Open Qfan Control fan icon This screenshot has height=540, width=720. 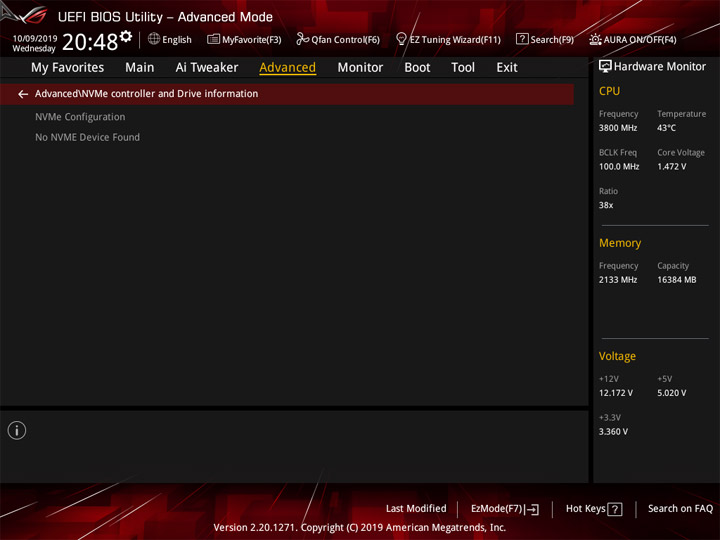click(302, 39)
